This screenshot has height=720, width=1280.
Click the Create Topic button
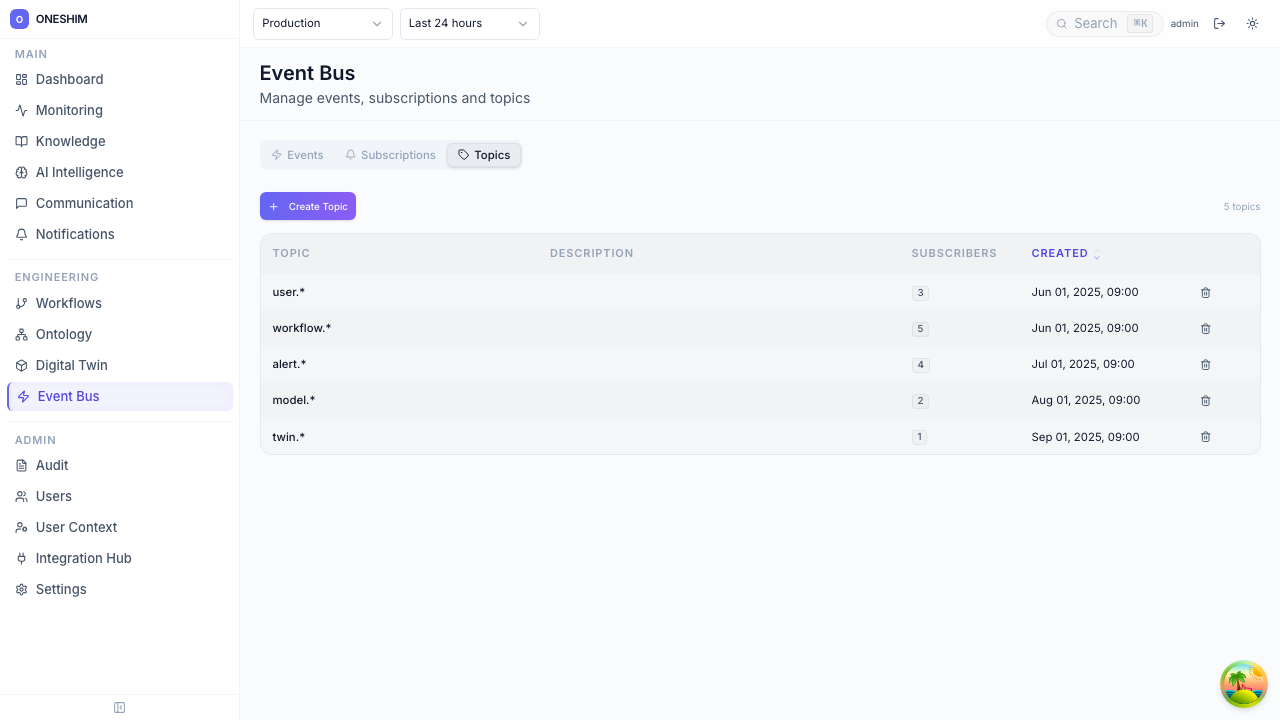(x=308, y=206)
